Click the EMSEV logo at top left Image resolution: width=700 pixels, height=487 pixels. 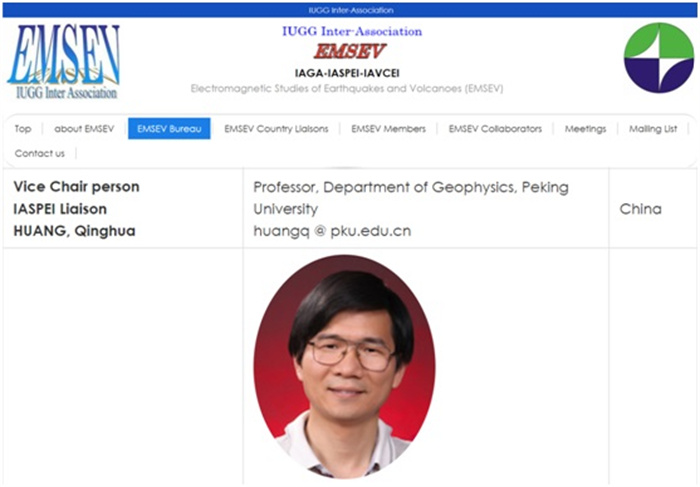(63, 62)
